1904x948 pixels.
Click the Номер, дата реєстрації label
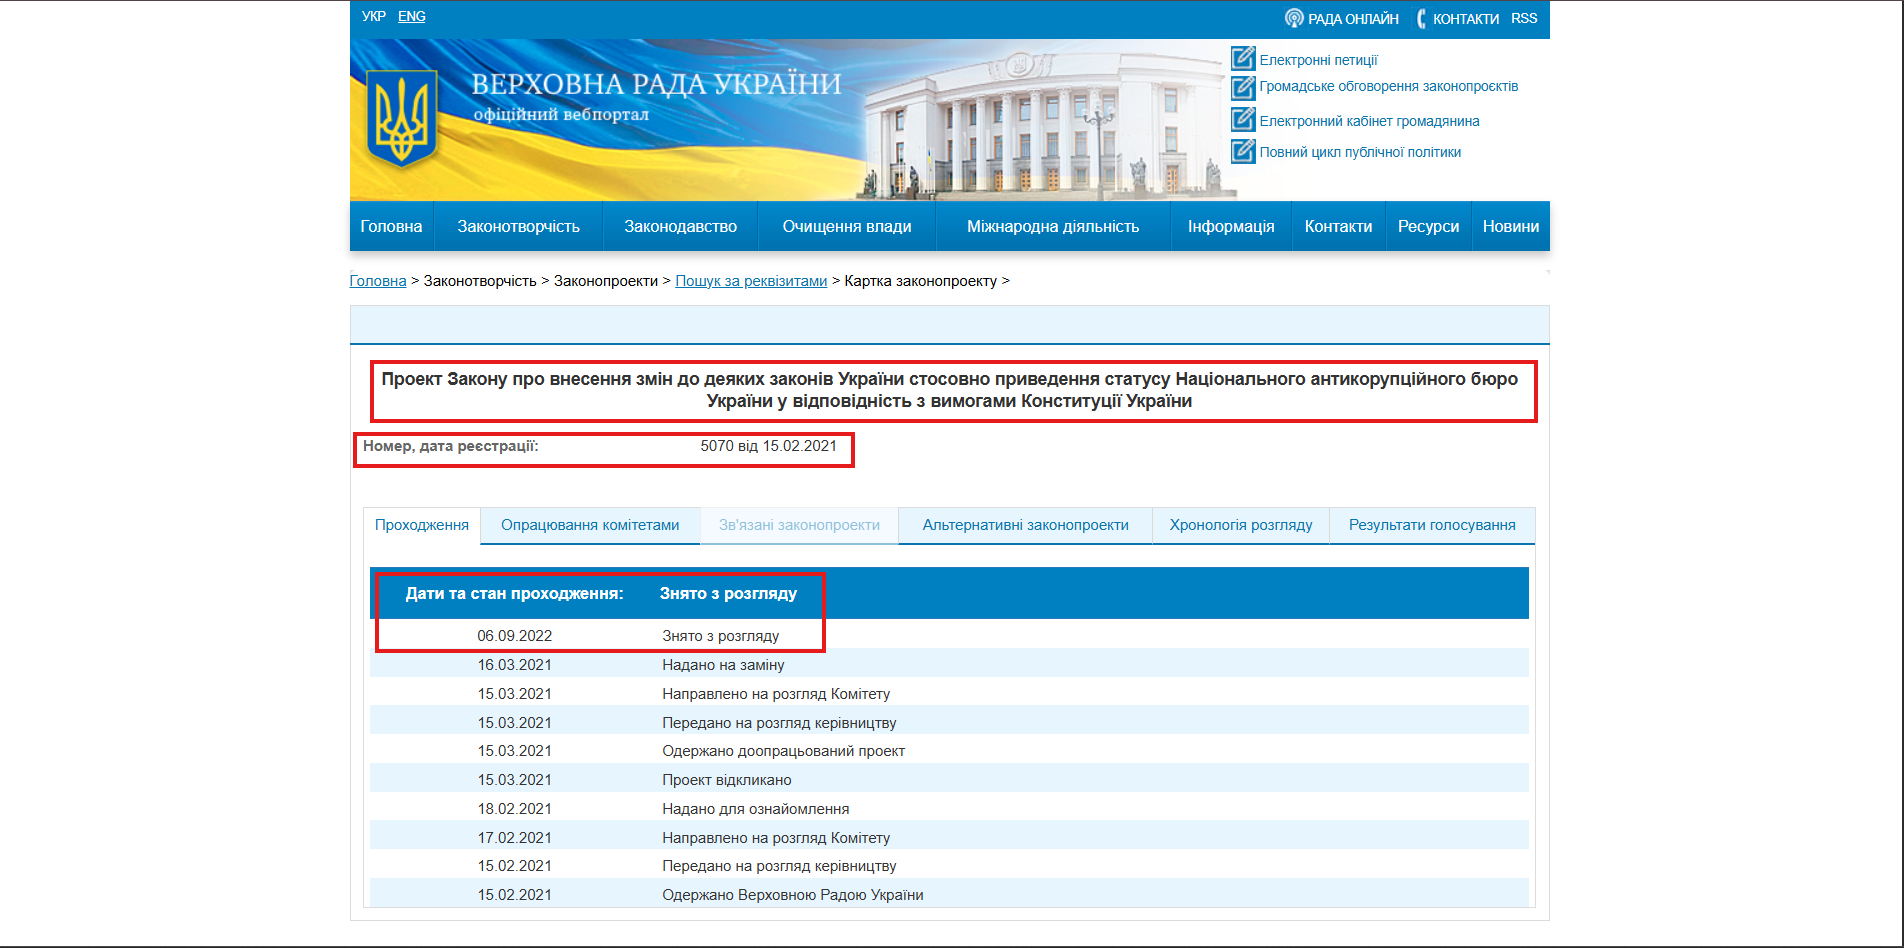(450, 446)
